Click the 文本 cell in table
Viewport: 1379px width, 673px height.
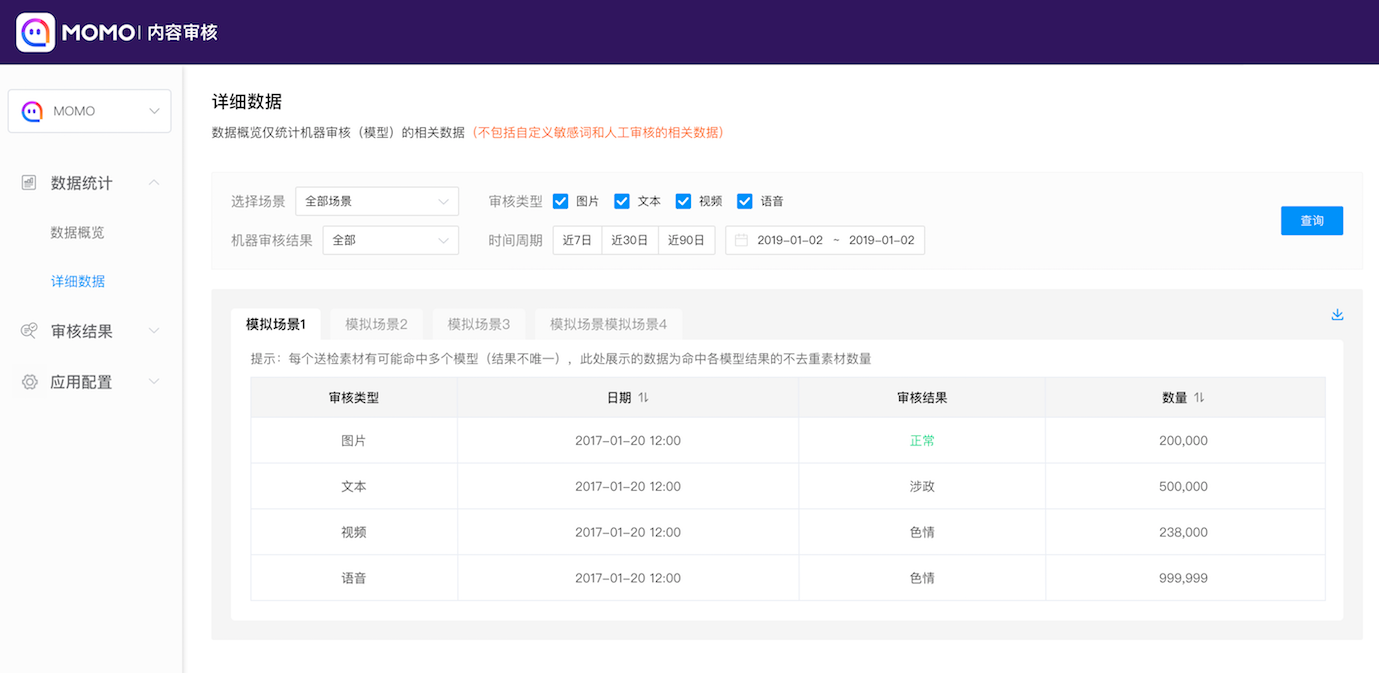coord(354,486)
